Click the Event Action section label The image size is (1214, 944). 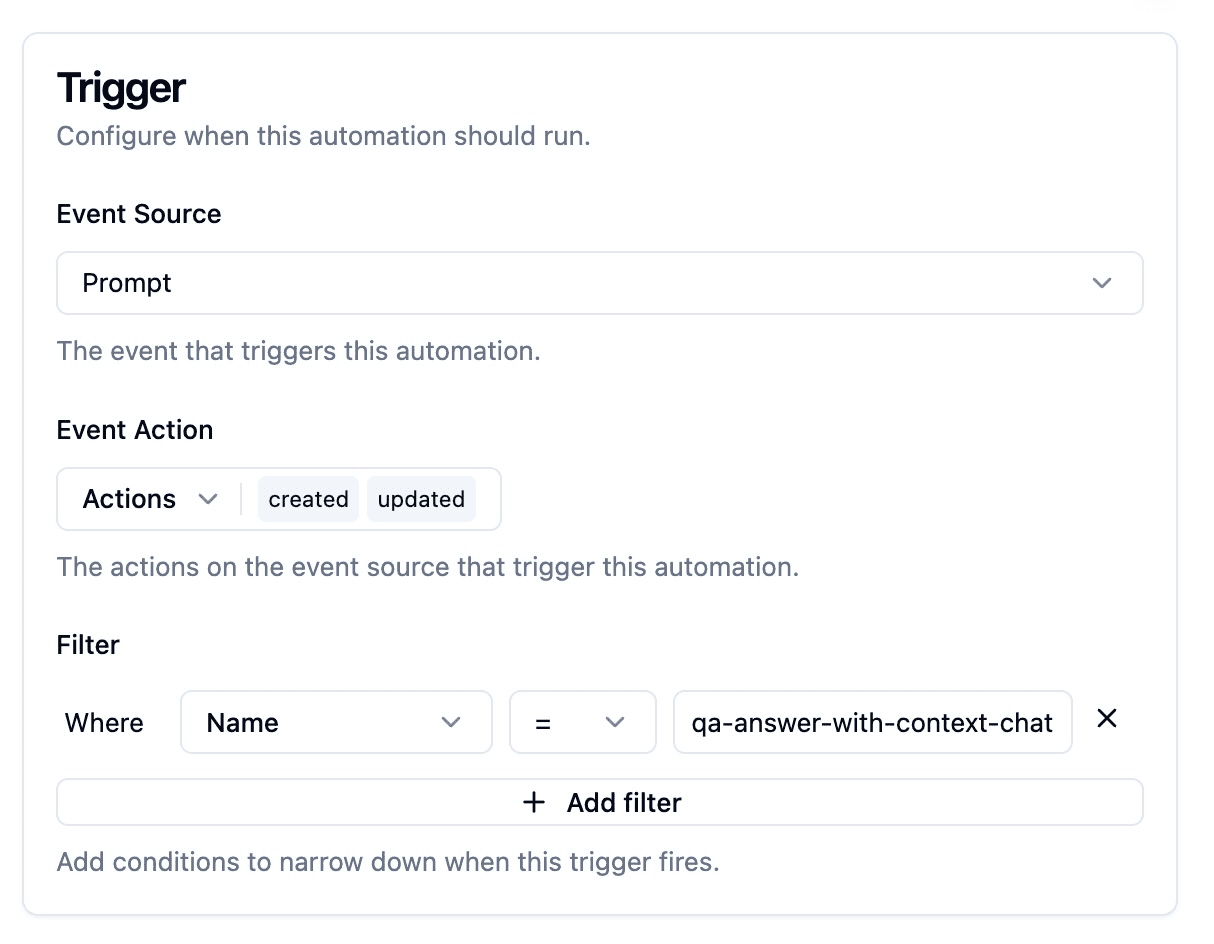(x=135, y=429)
